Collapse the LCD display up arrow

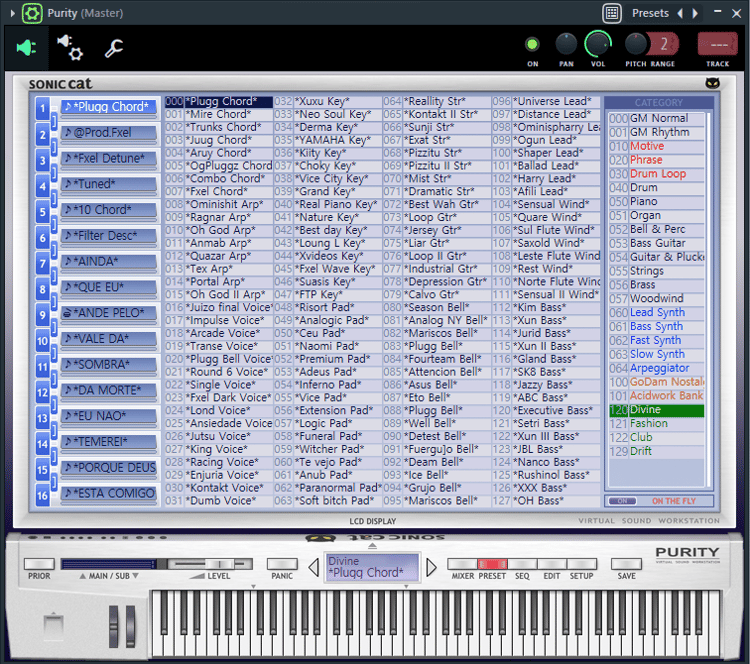pos(372,545)
